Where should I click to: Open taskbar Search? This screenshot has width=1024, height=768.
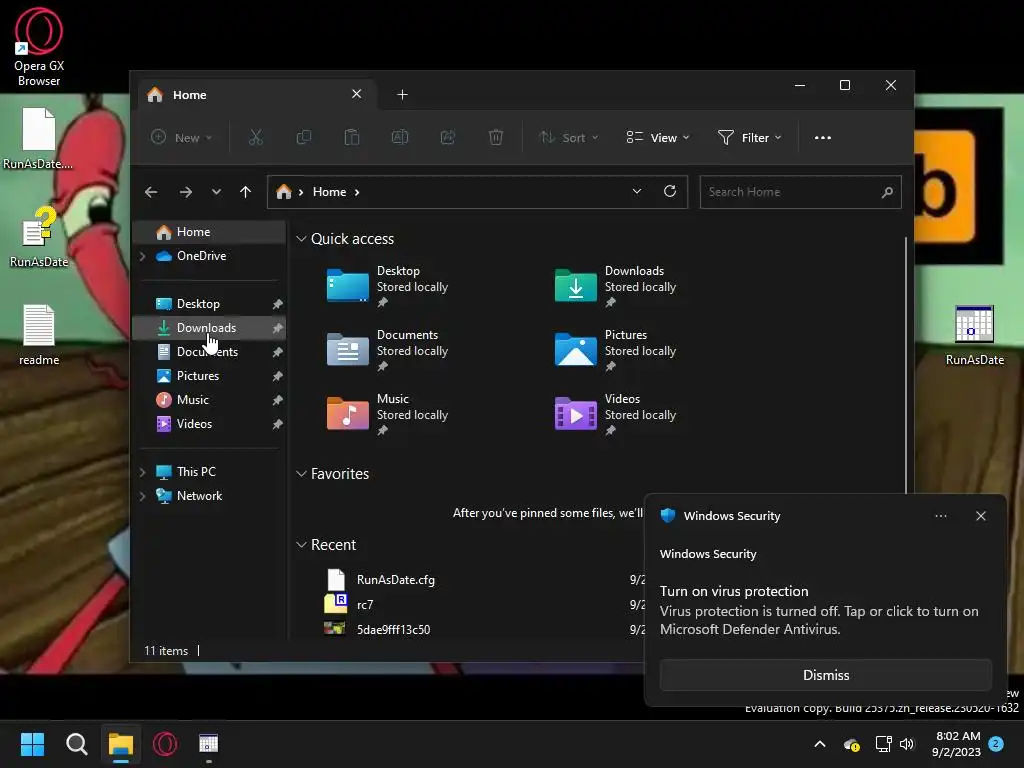coord(76,744)
